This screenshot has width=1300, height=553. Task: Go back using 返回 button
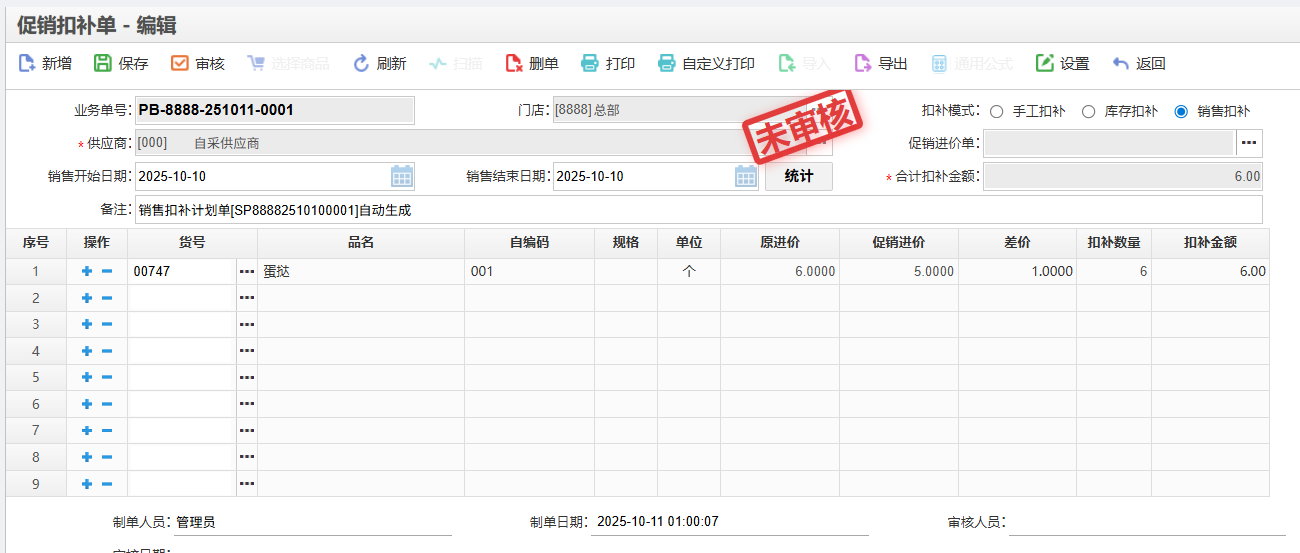point(1122,64)
